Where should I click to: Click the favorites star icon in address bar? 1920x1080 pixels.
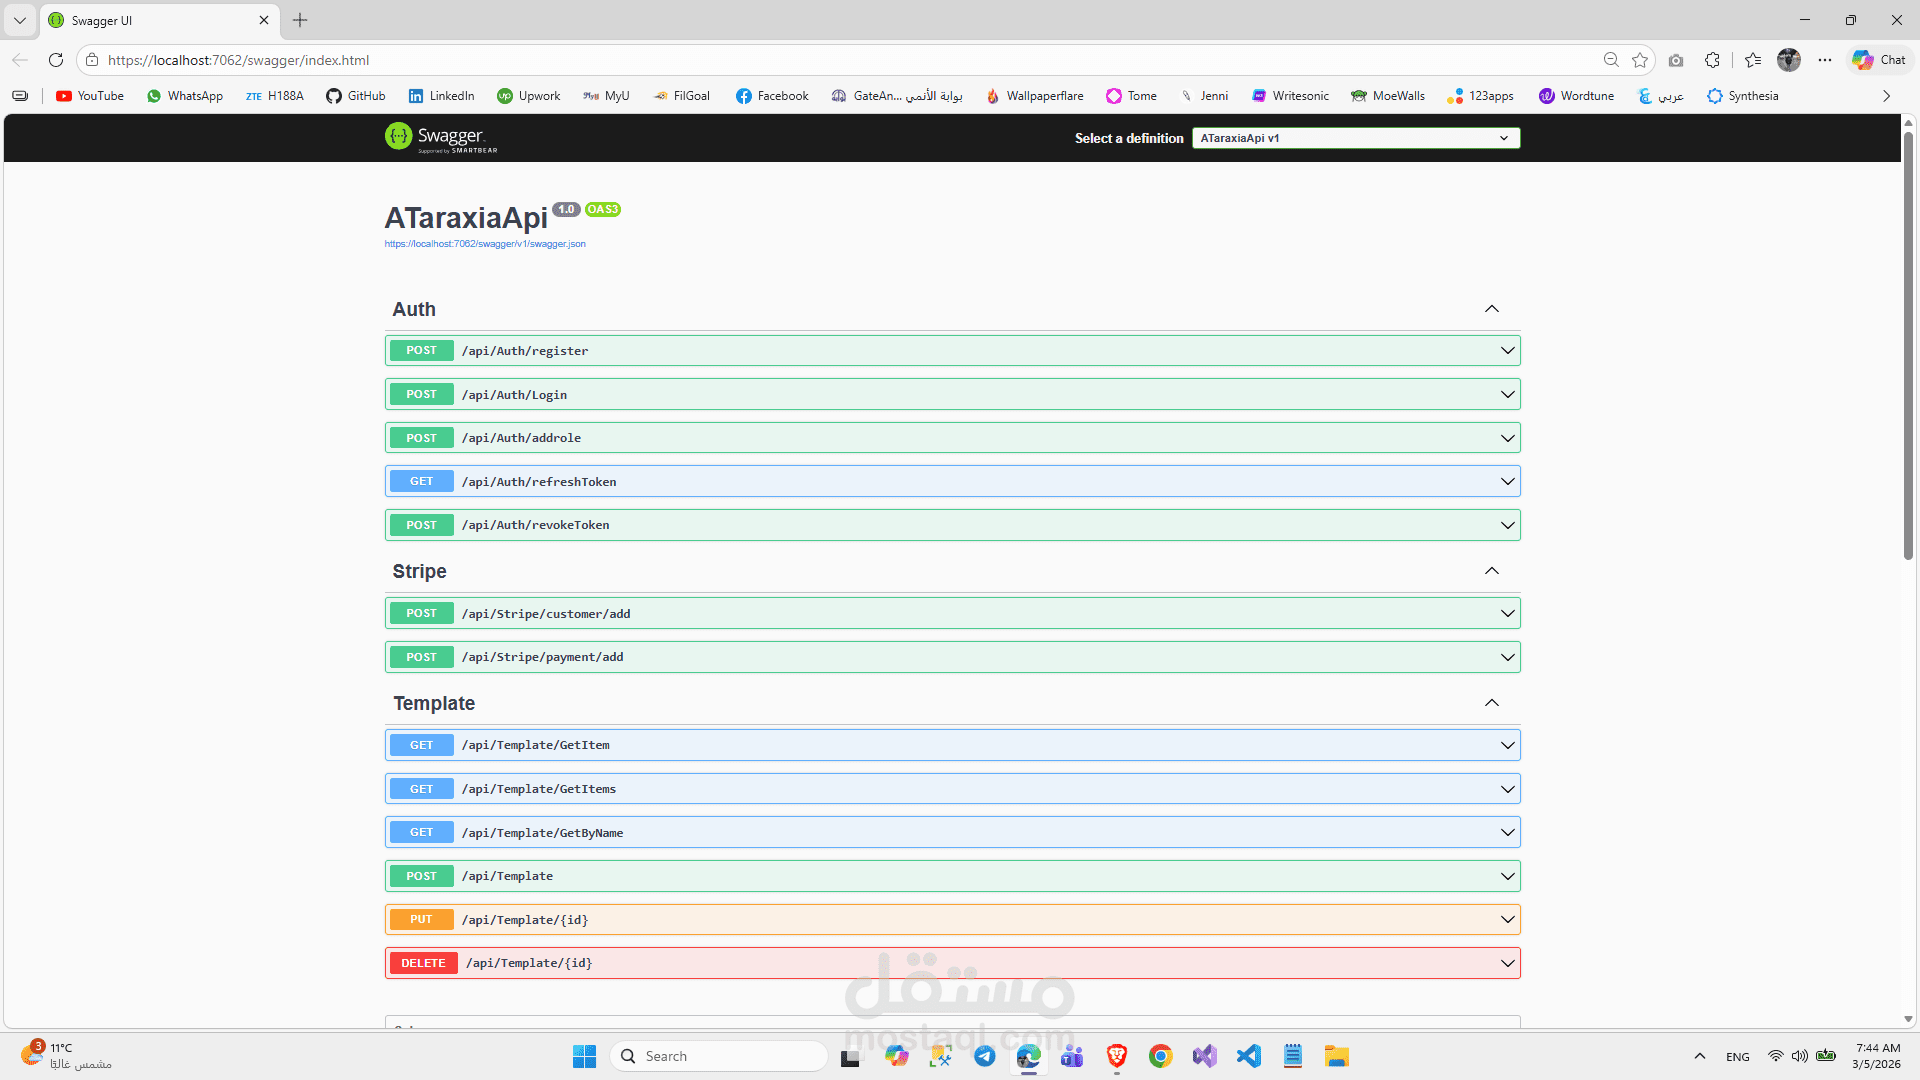(x=1640, y=60)
